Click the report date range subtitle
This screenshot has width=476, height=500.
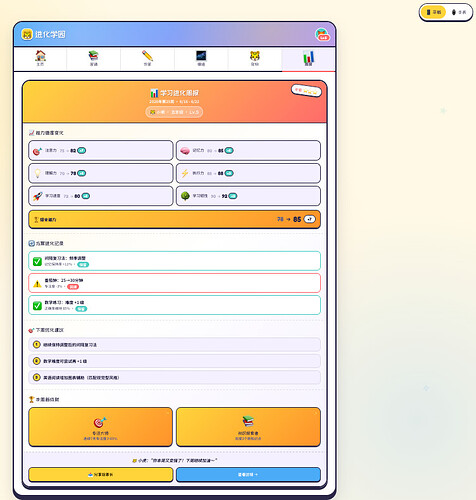coord(174,101)
